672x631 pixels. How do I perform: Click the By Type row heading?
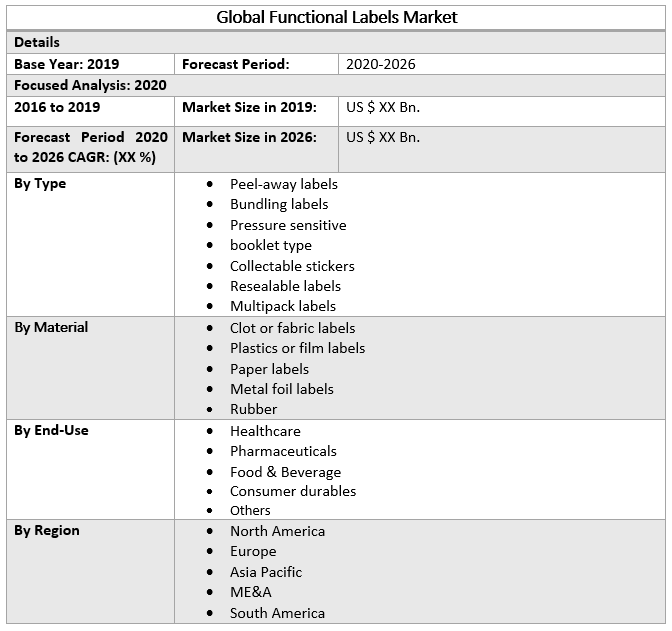click(x=40, y=184)
